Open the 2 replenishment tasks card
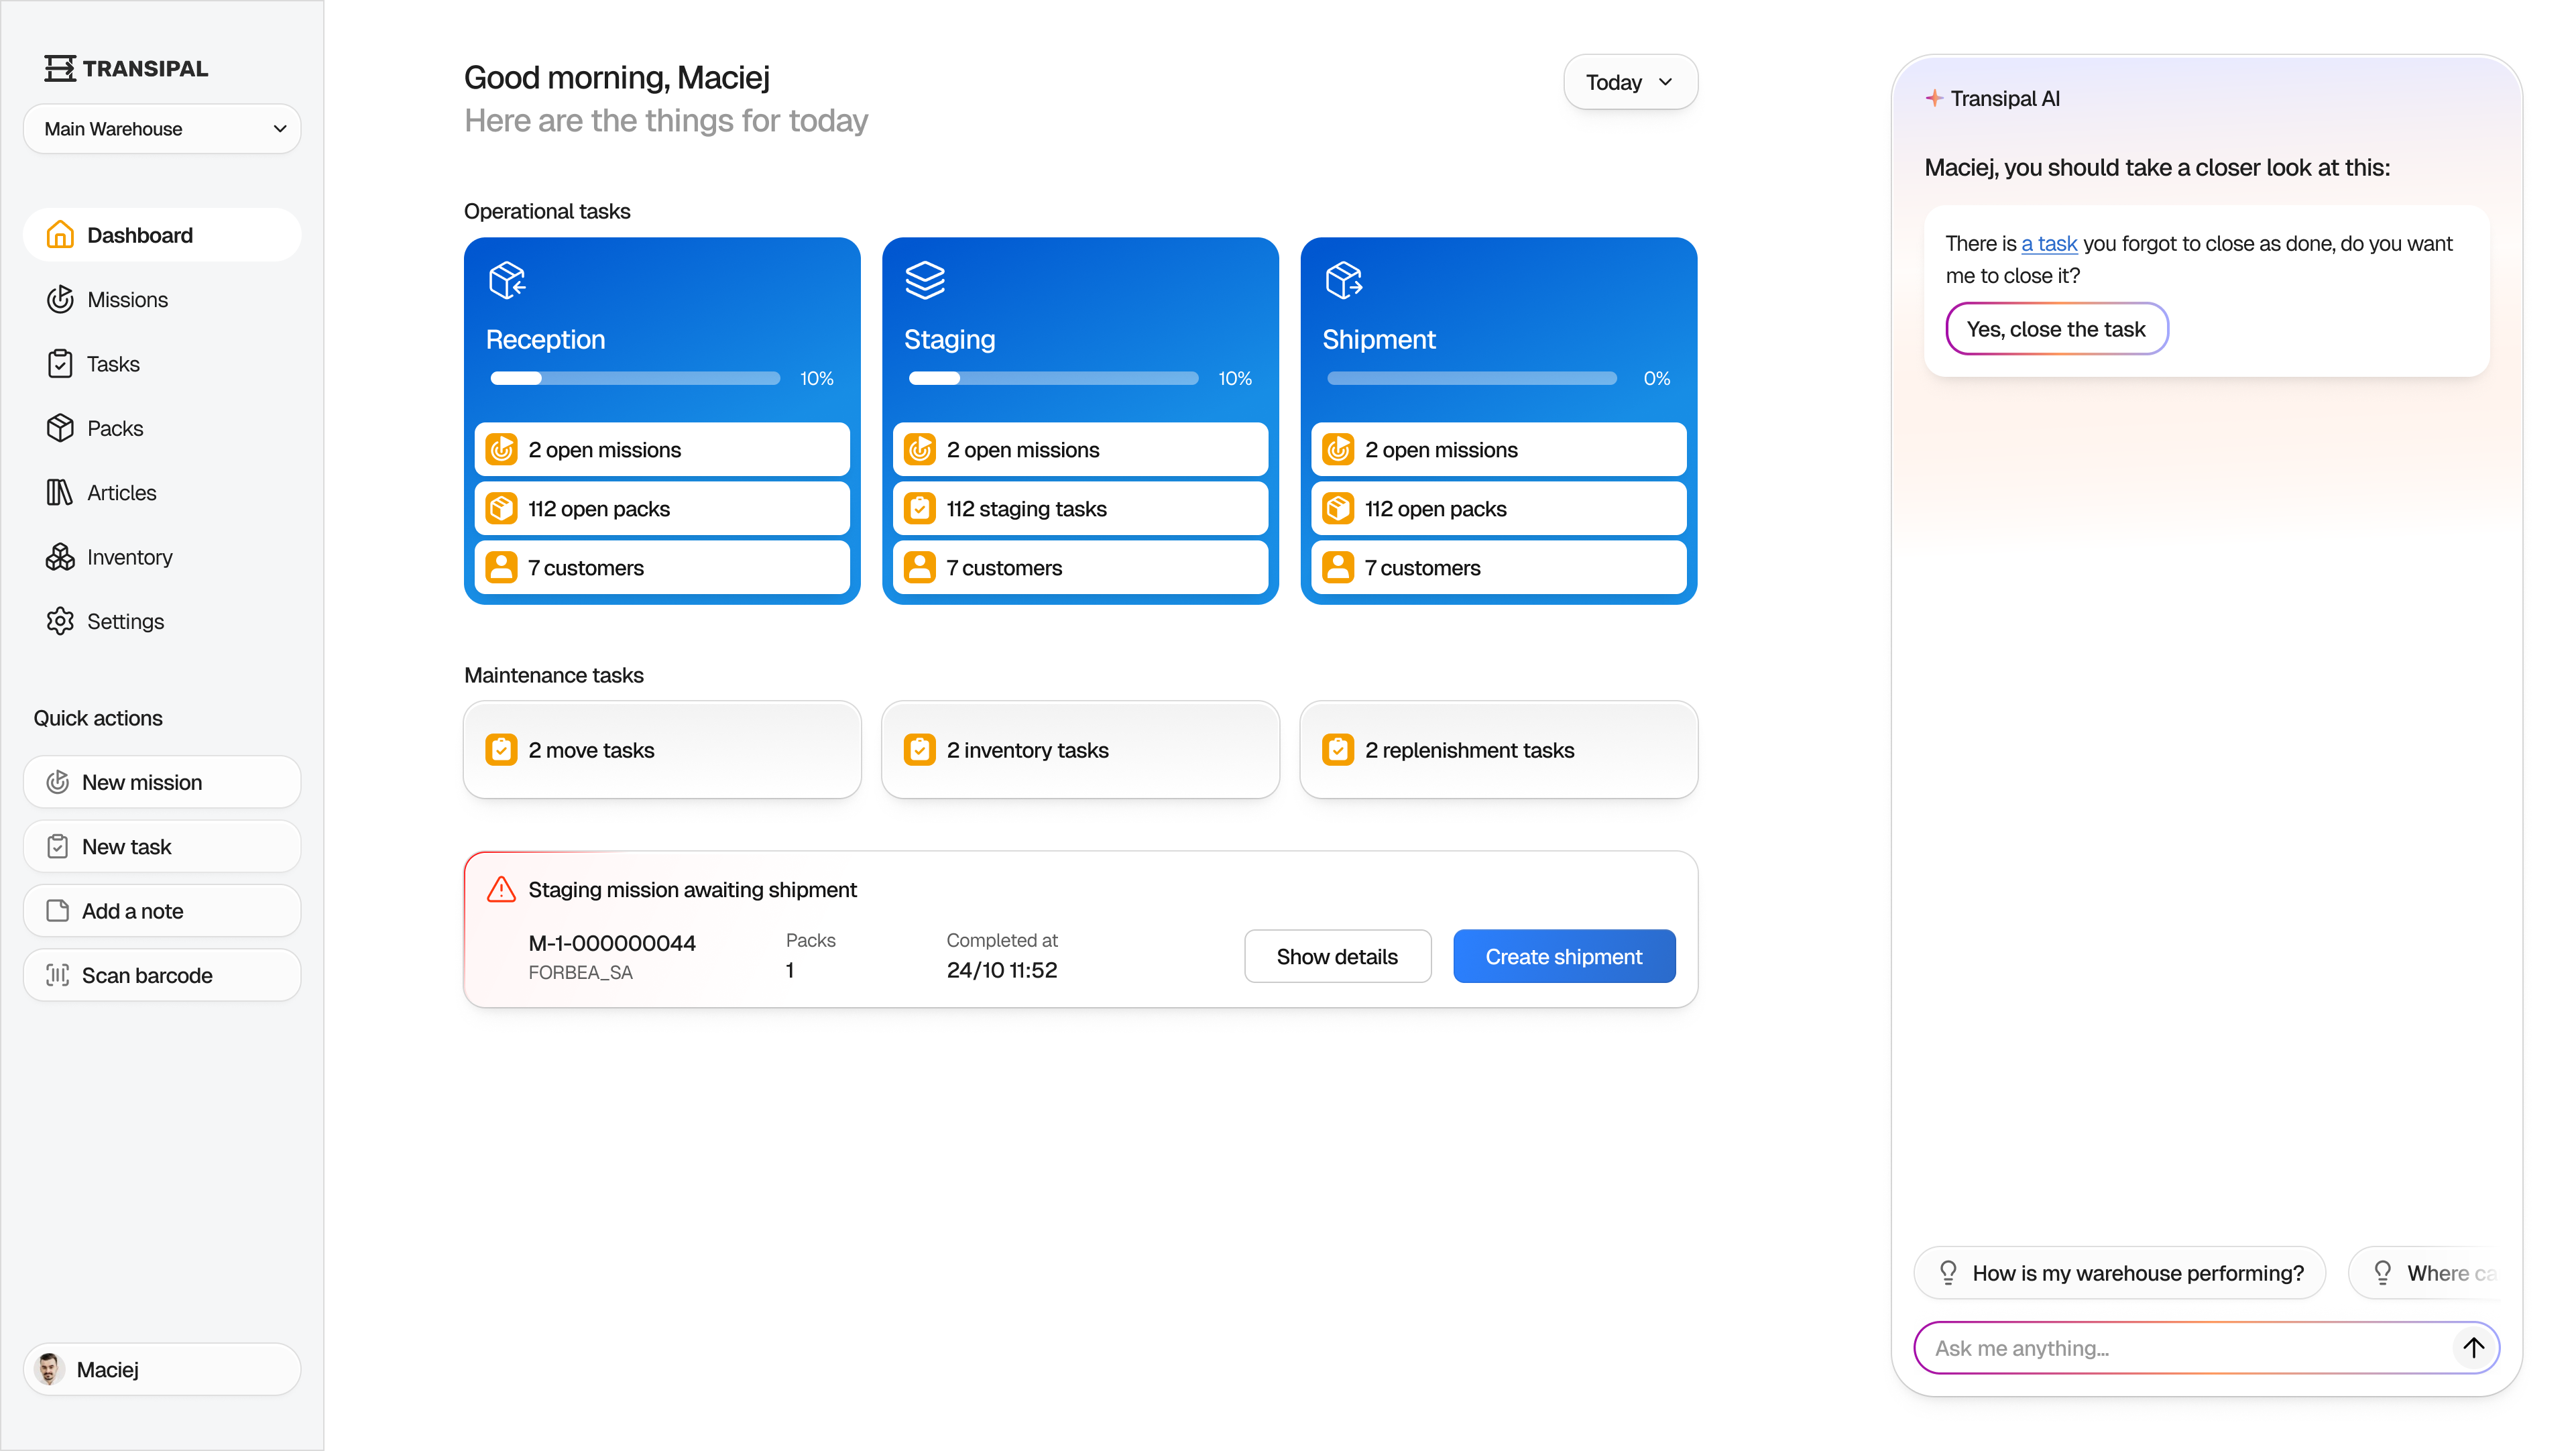 coord(1498,750)
